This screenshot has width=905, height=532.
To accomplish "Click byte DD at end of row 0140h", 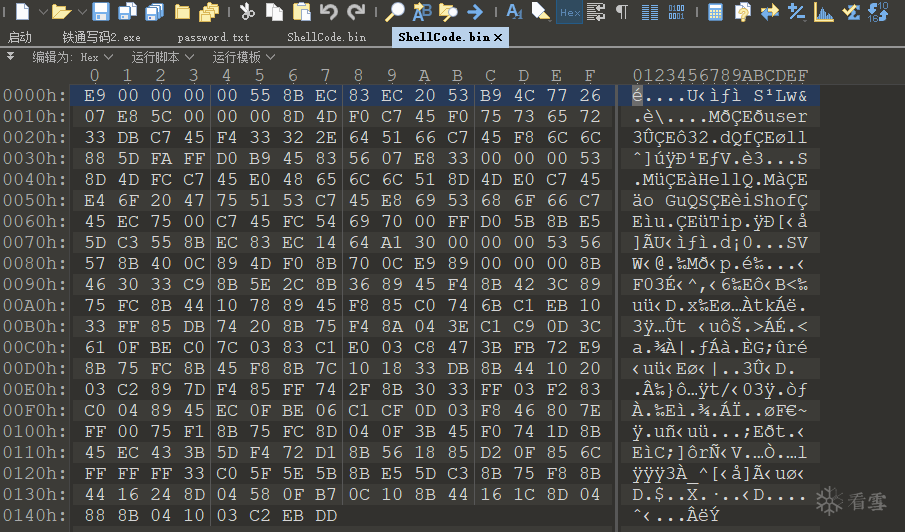I will (326, 515).
